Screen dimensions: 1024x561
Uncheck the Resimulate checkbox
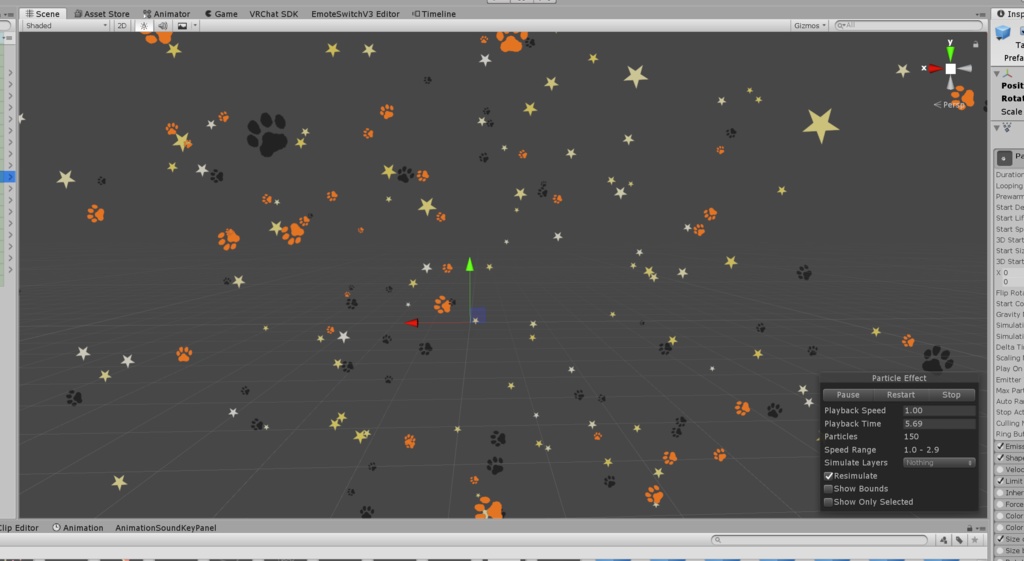point(828,476)
